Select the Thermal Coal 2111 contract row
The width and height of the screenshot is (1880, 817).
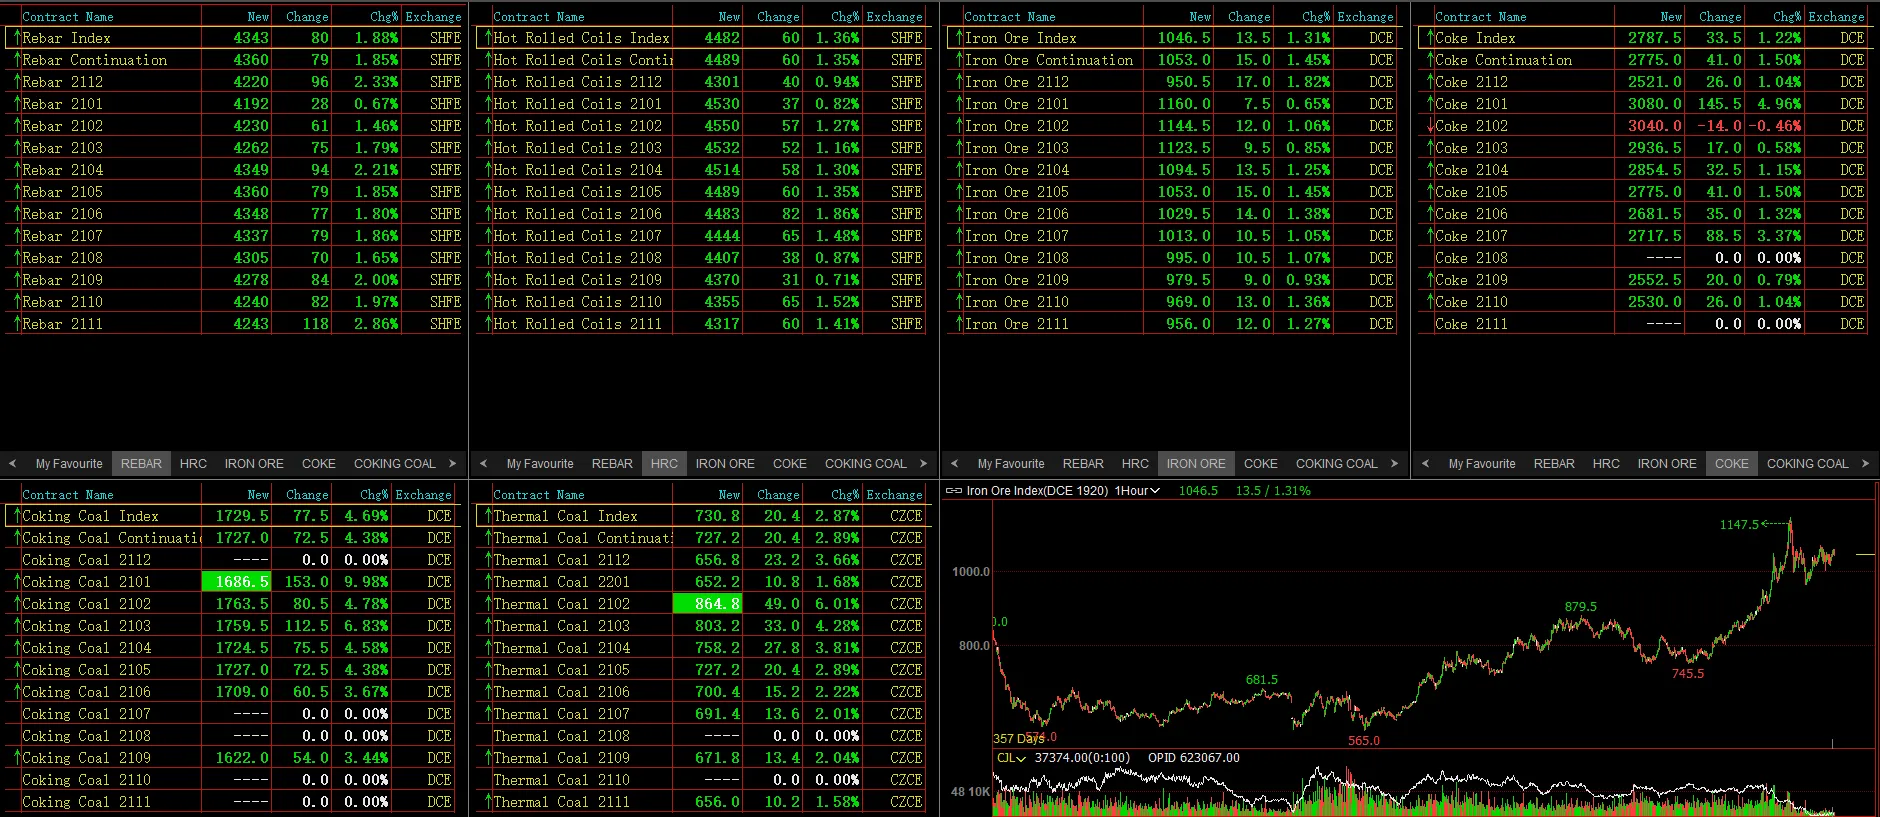pos(701,802)
